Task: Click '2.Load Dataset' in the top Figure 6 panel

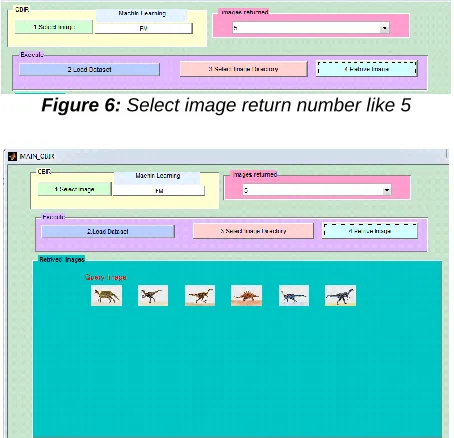Action: (89, 69)
